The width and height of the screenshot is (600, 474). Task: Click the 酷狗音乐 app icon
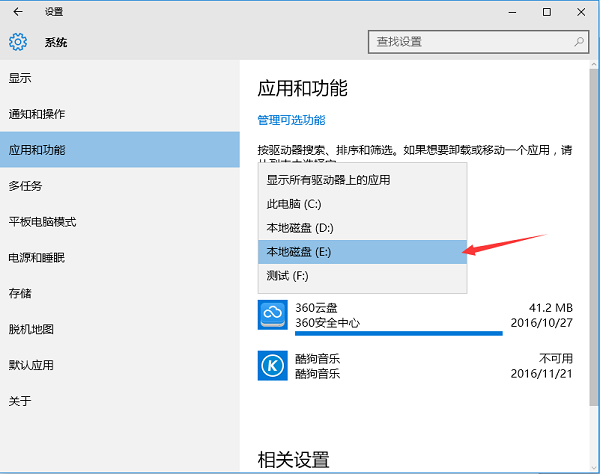[x=273, y=365]
